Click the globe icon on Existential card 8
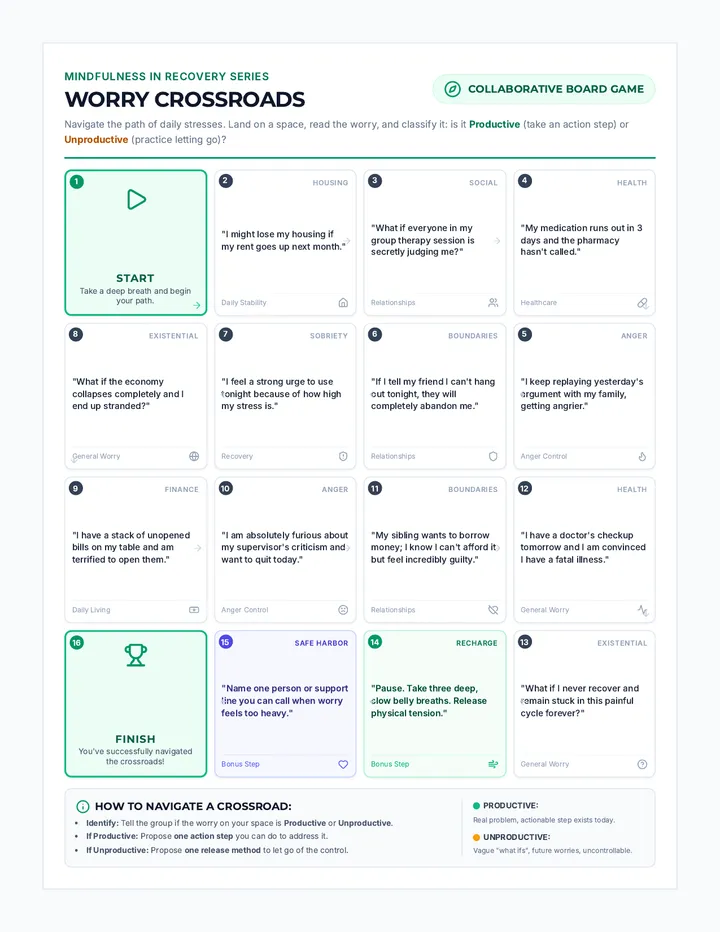The height and width of the screenshot is (932, 720). (194, 456)
